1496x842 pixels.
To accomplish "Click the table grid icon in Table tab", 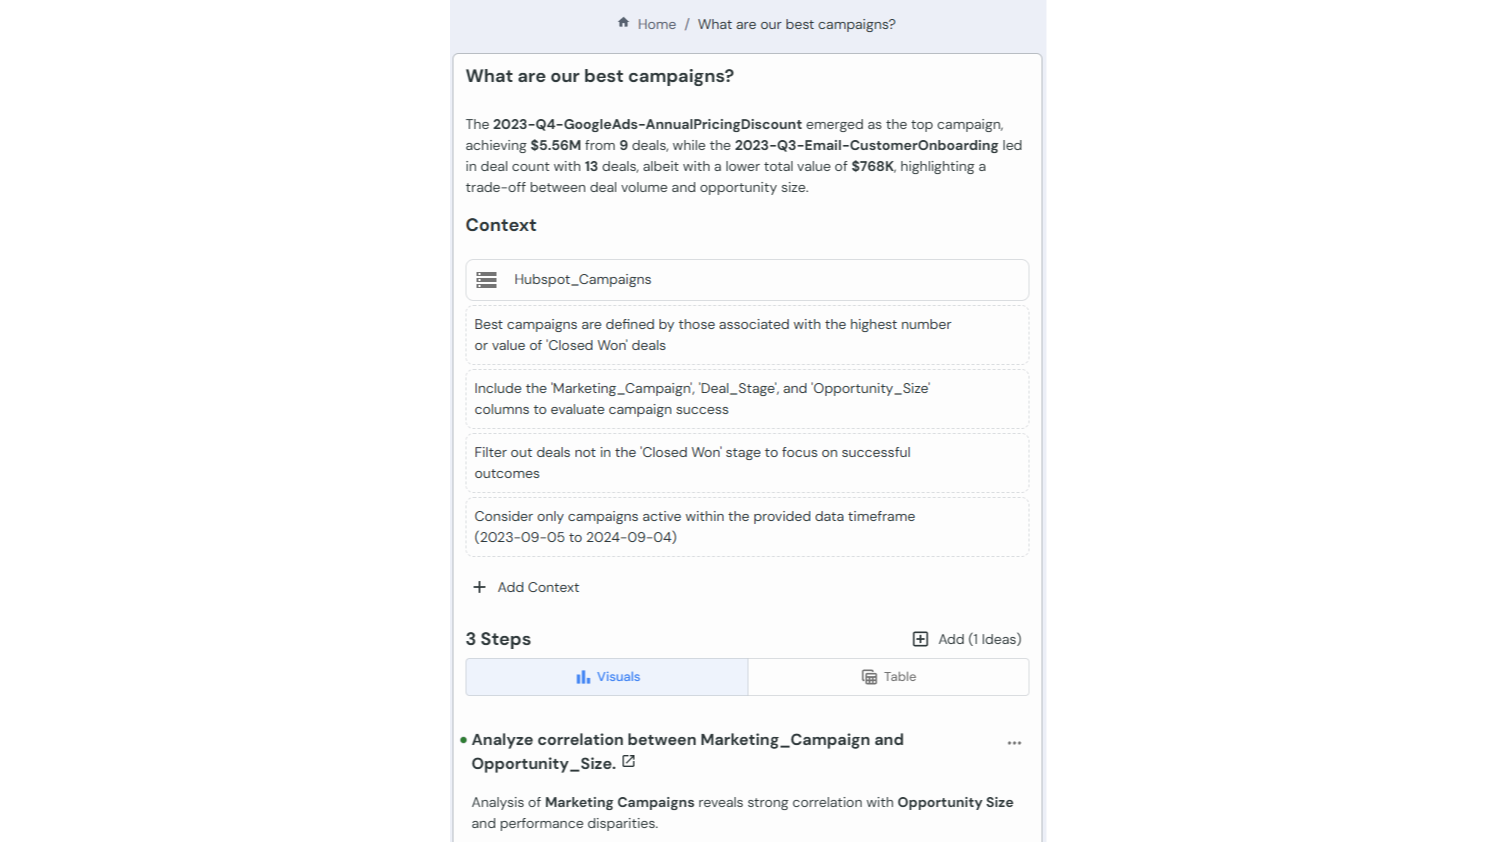I will click(x=869, y=677).
